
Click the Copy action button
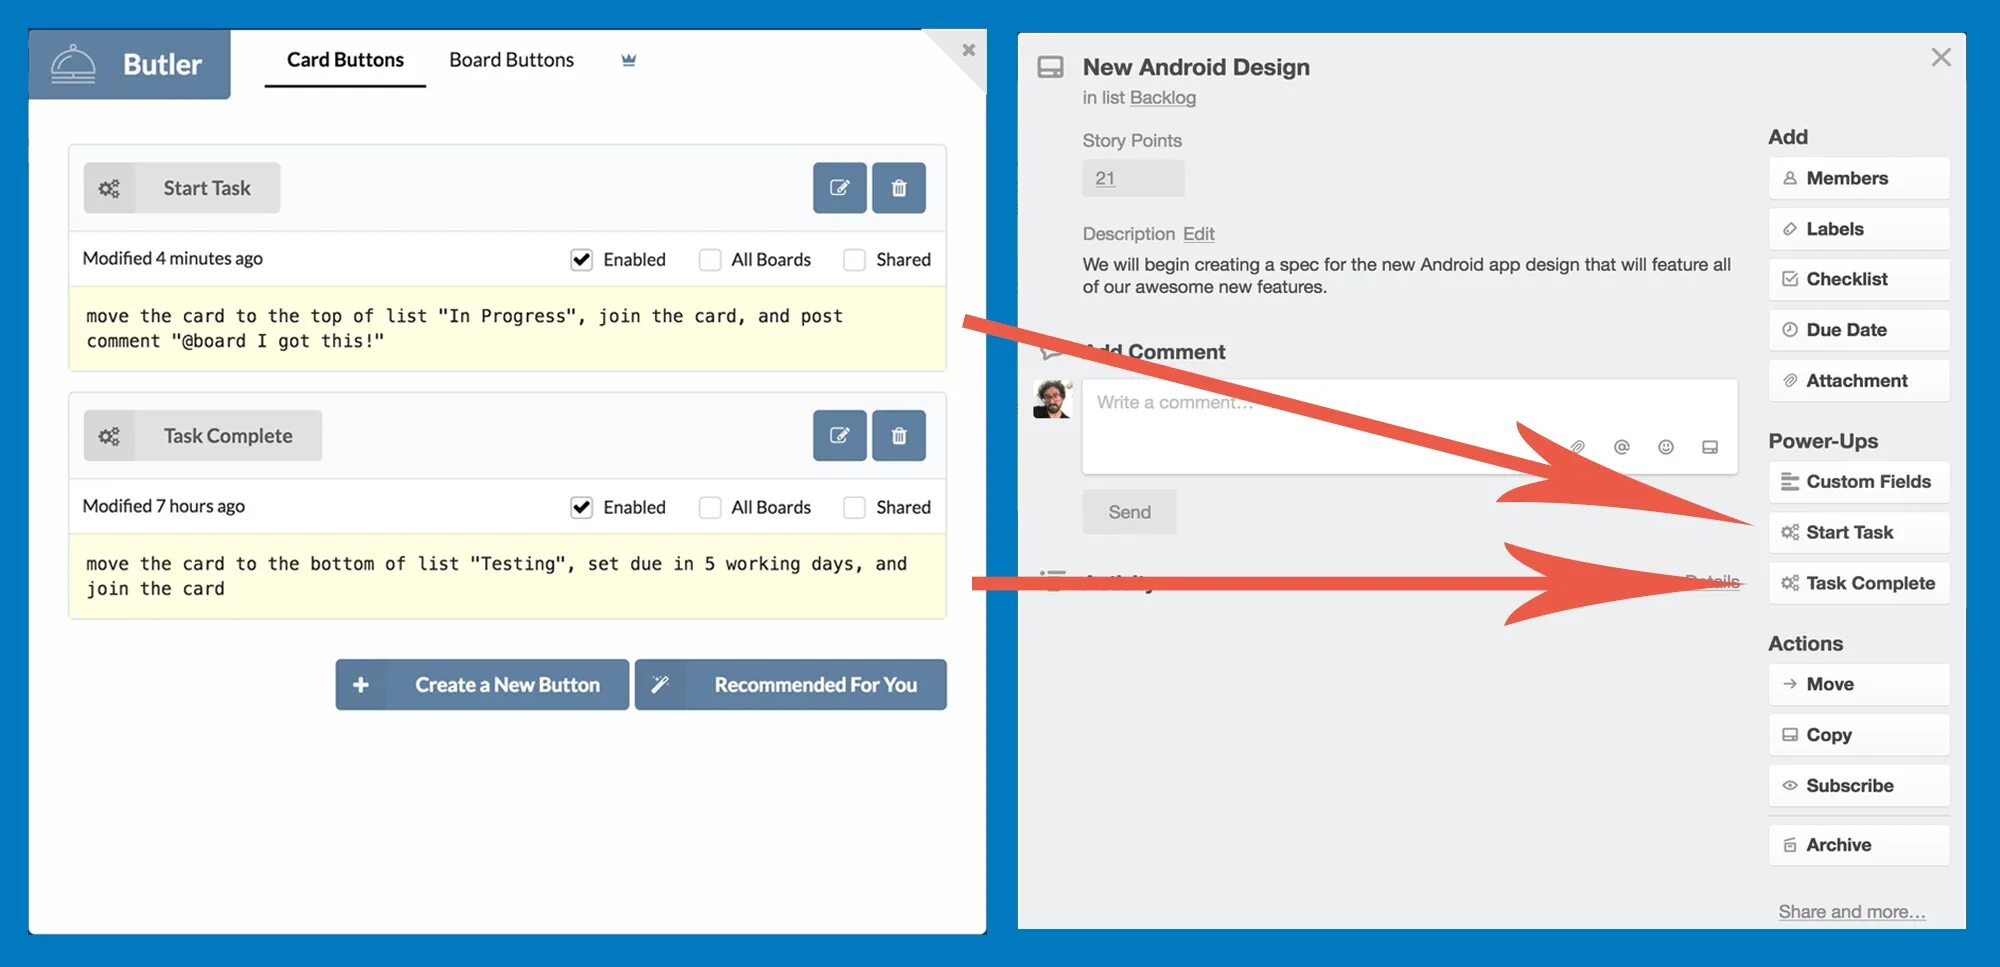1859,735
